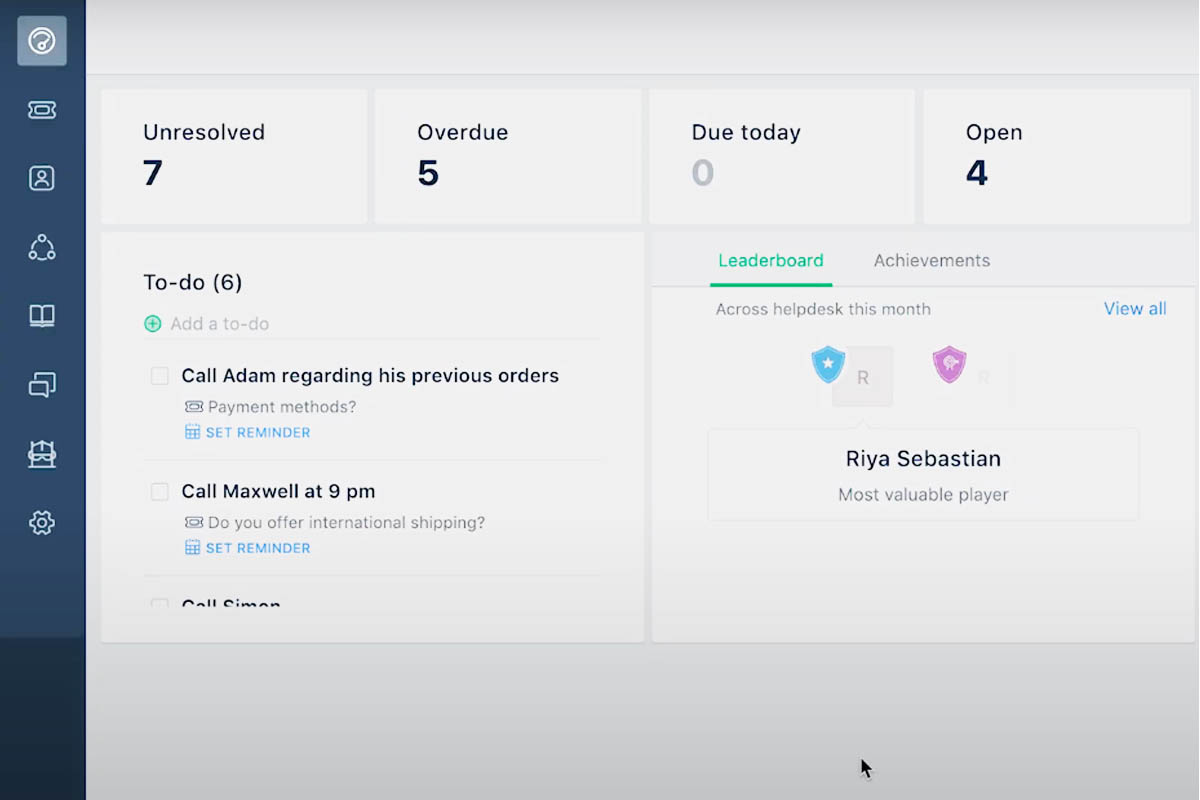Click the blue star badge above Riya Sebastian

[x=827, y=364]
